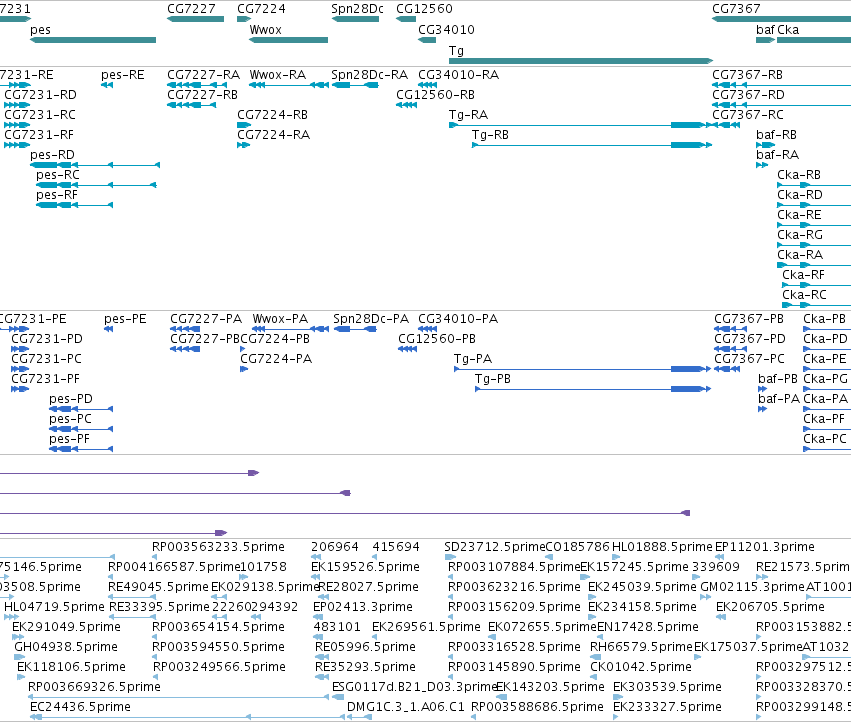Select transcript Tg-RA
Screen dimensions: 851x722
(581, 125)
